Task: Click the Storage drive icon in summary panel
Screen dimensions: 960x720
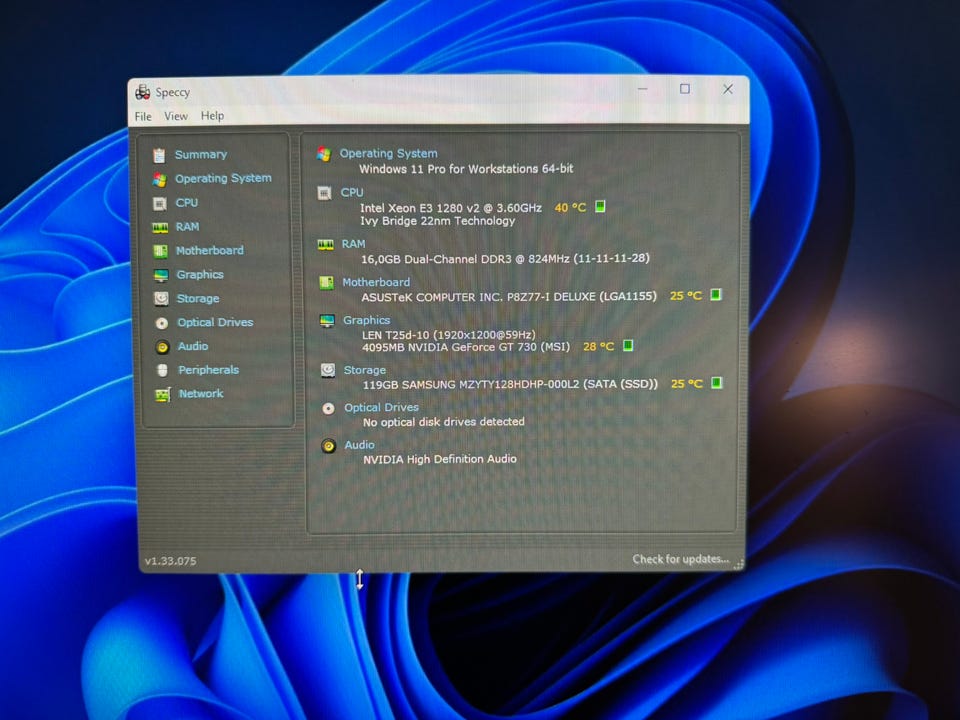Action: [328, 370]
